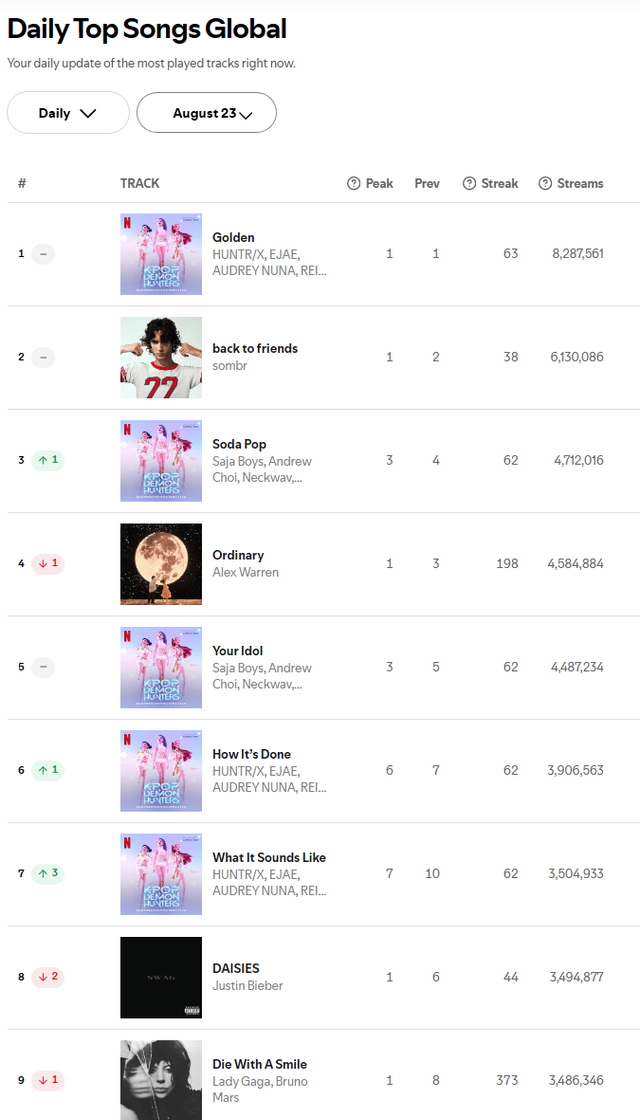Open the August 23 date picker
The image size is (640, 1120).
pos(206,112)
